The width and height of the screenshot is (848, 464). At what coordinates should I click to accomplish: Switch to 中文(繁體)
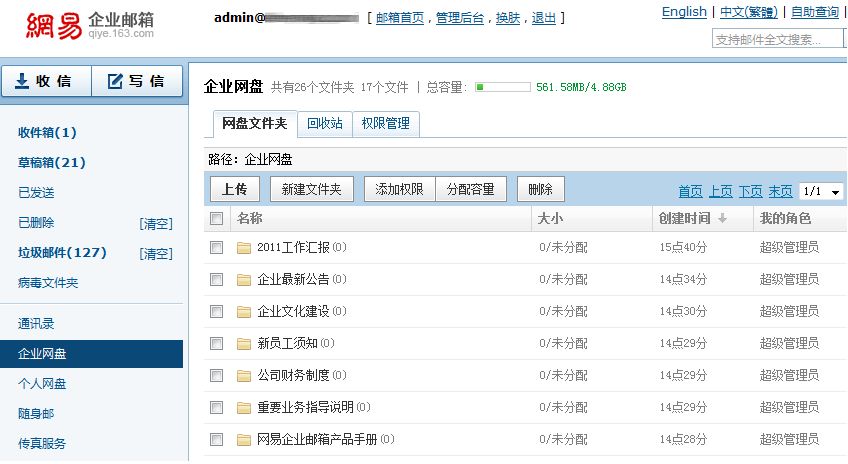[748, 12]
